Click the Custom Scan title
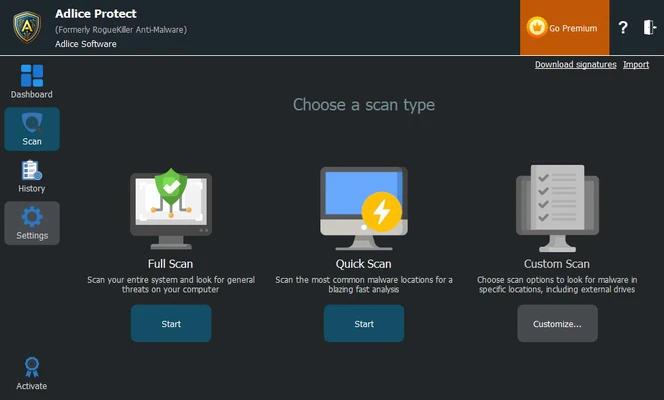Viewport: 664px width, 400px height. click(556, 264)
